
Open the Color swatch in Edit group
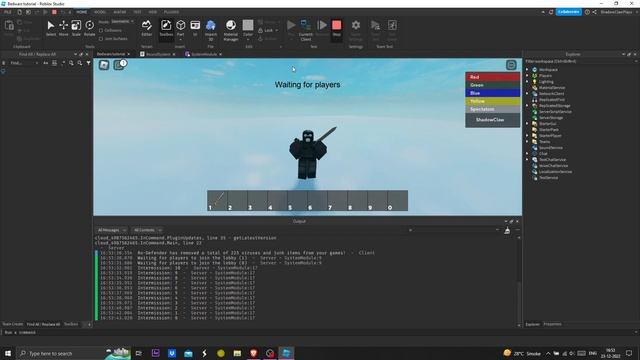tap(248, 26)
